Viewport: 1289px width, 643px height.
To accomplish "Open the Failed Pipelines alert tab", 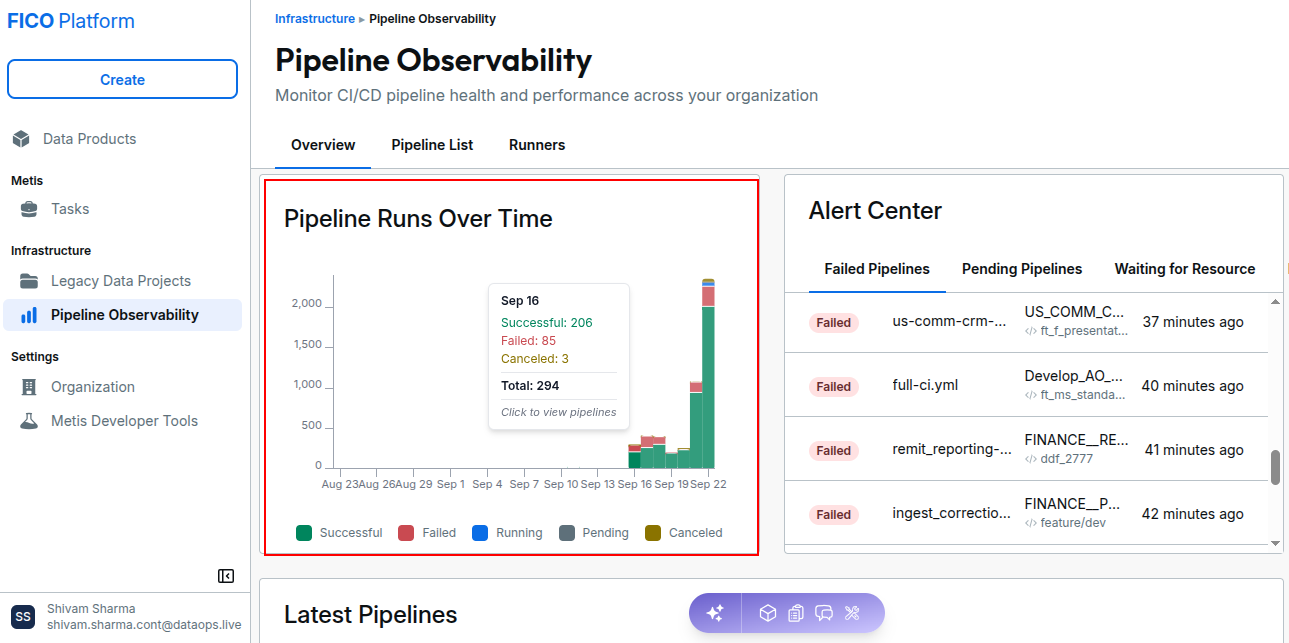I will pyautogui.click(x=877, y=269).
